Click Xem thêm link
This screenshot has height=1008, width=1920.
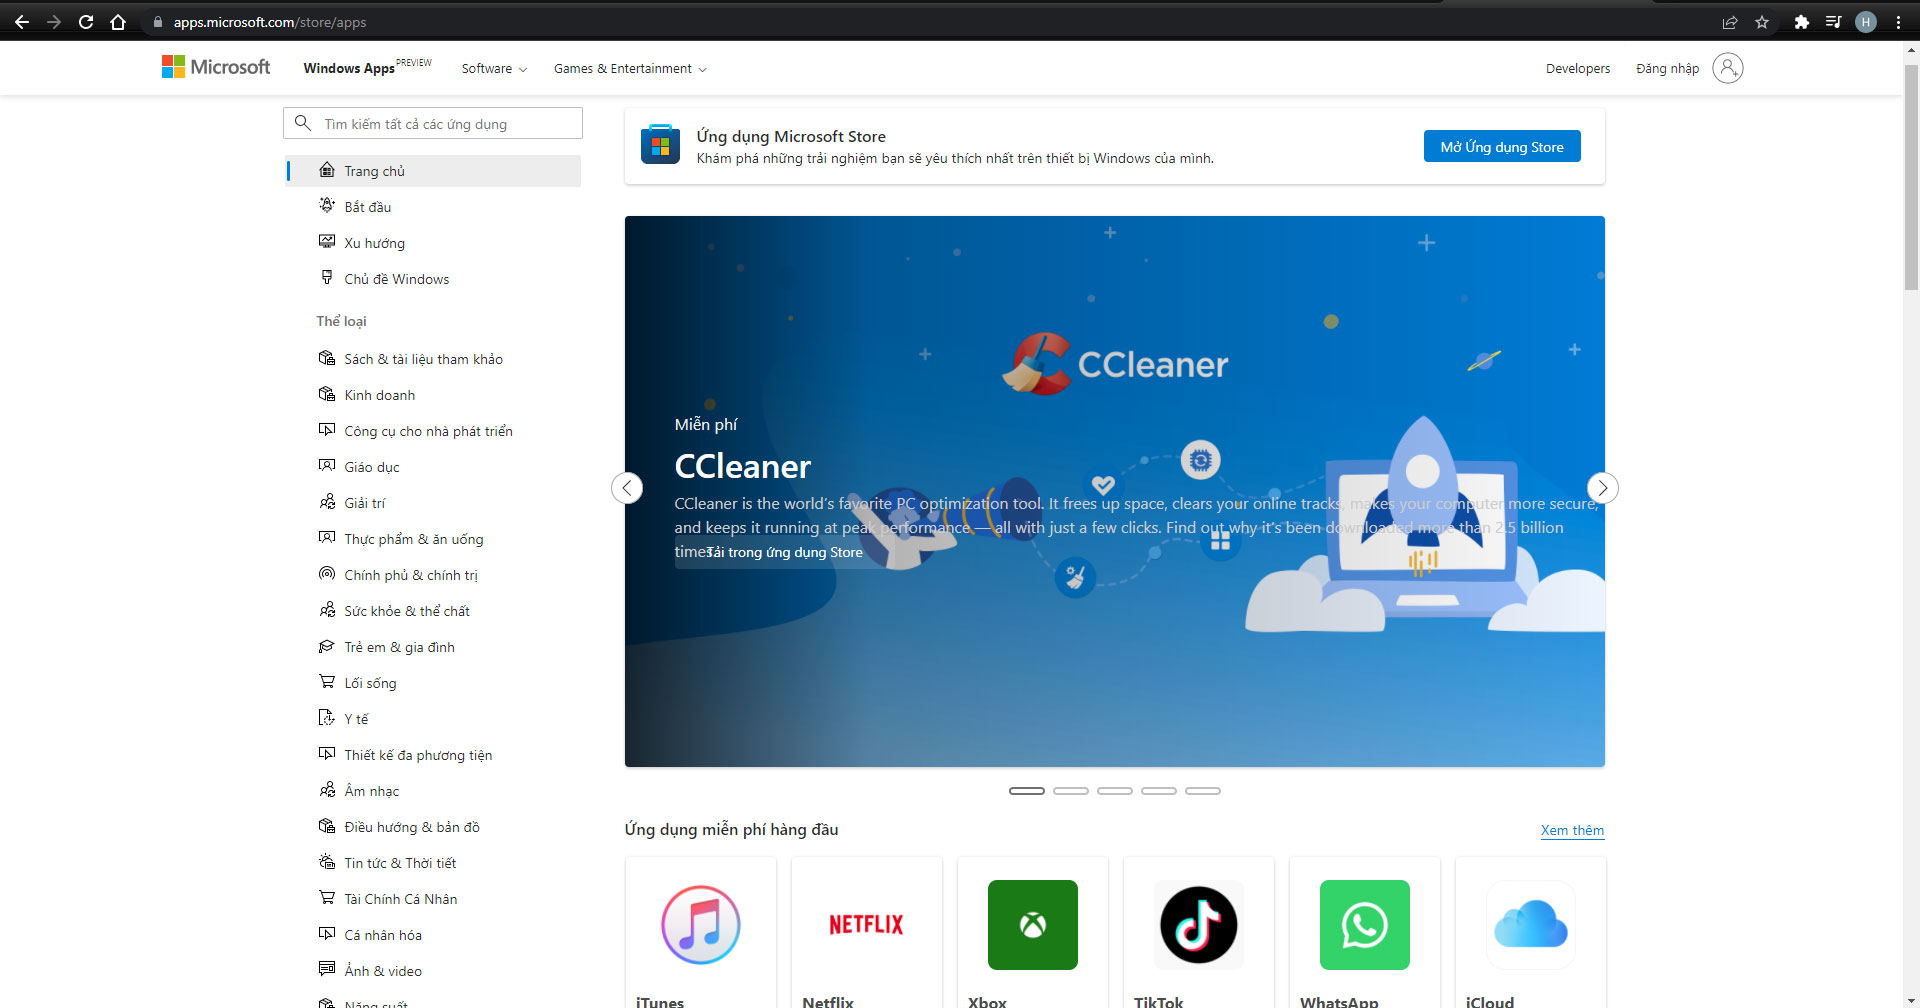(1572, 830)
